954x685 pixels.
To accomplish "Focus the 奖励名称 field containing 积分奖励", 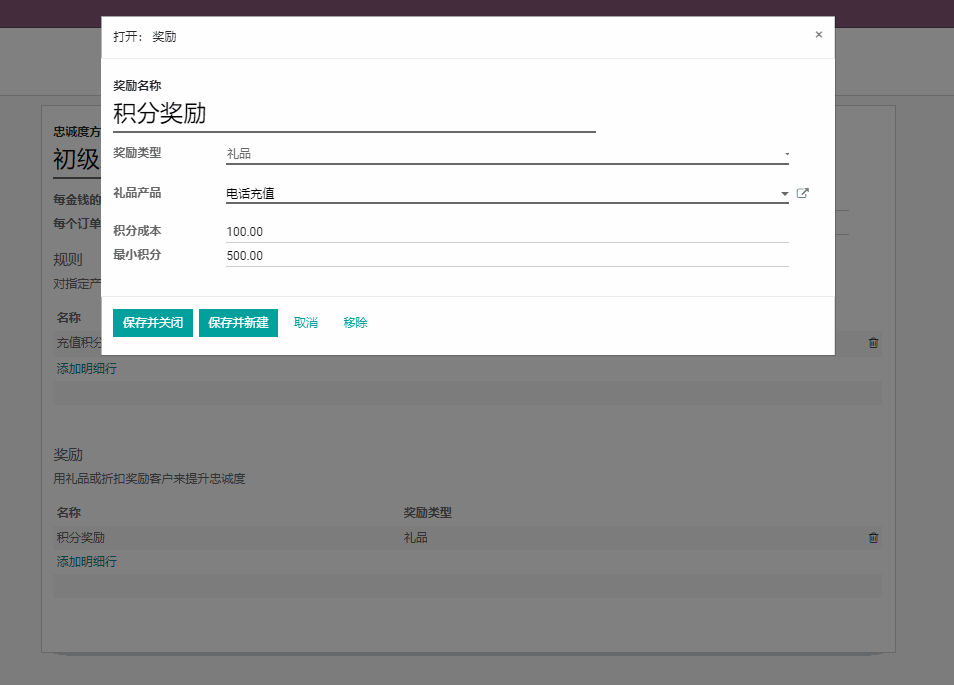I will (x=354, y=114).
